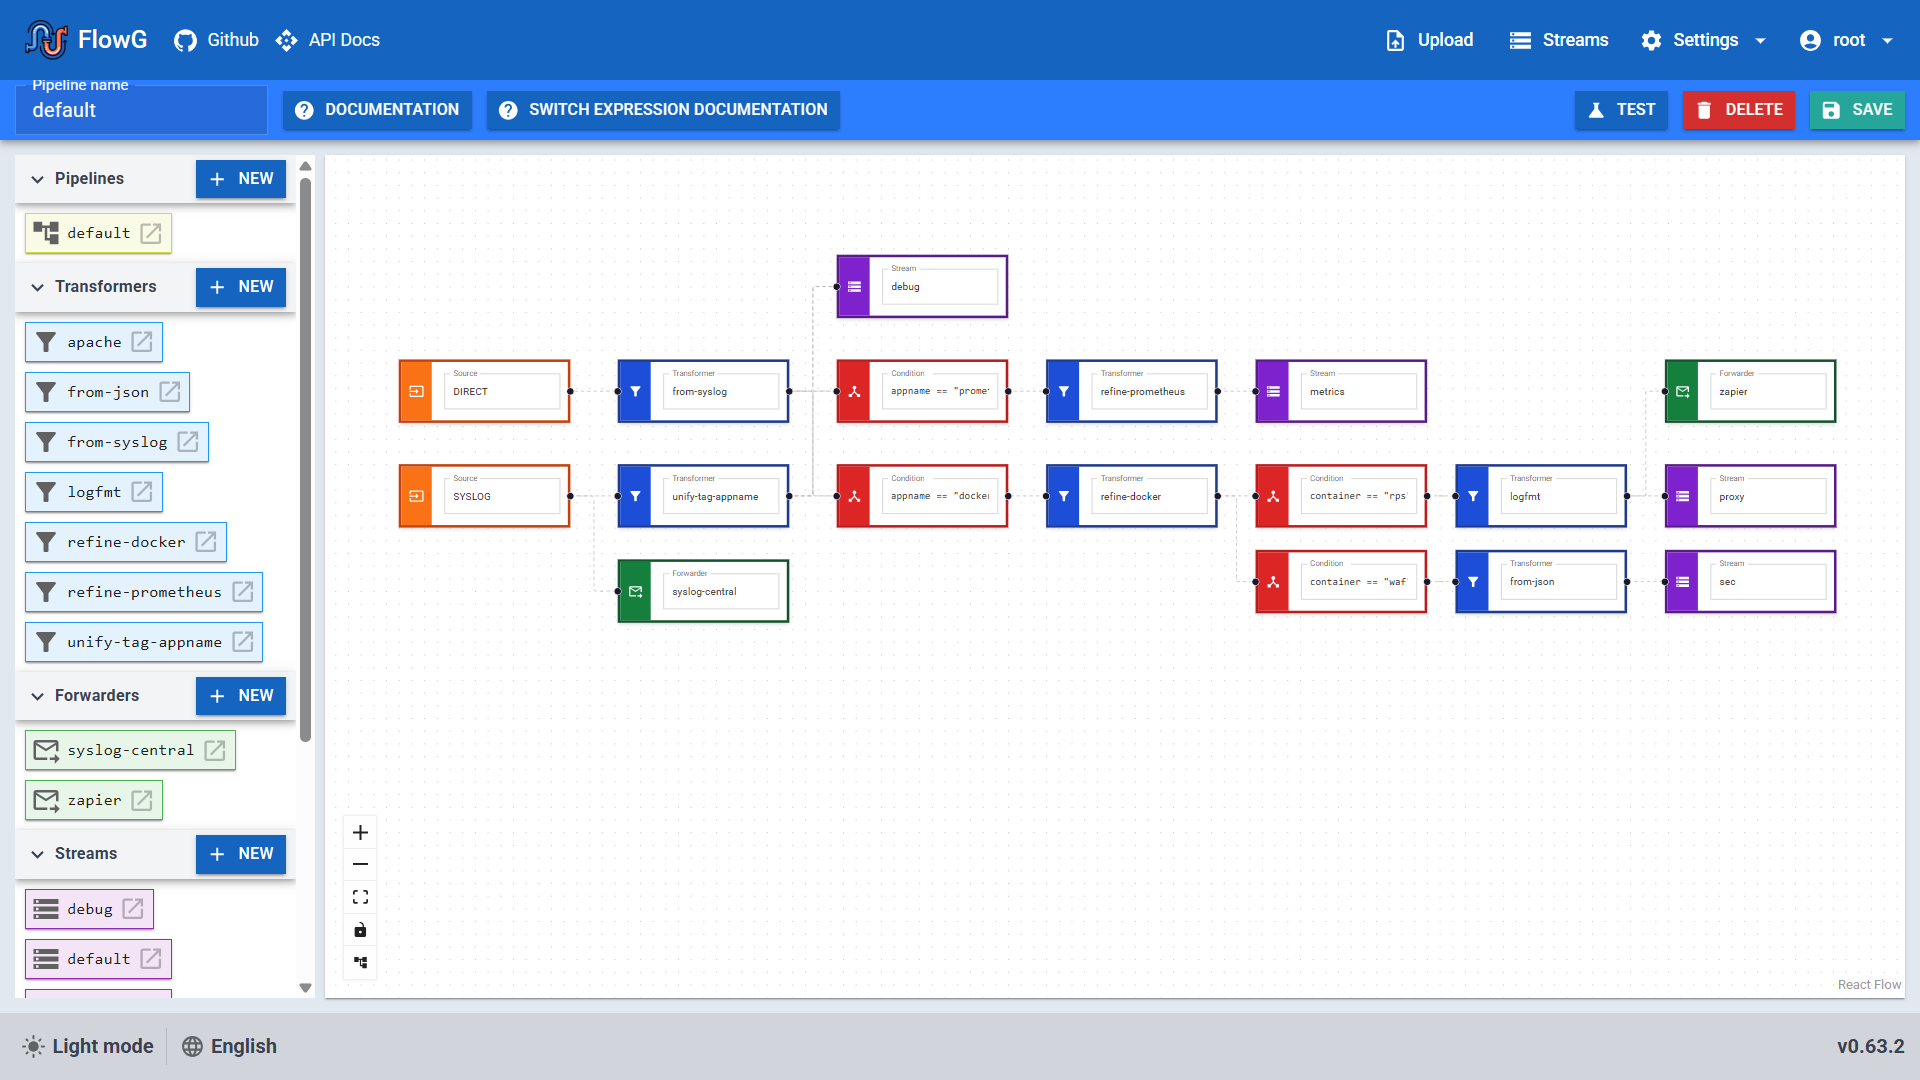Collapse the Streams section
Image resolution: width=1920 pixels, height=1080 pixels.
(x=38, y=854)
